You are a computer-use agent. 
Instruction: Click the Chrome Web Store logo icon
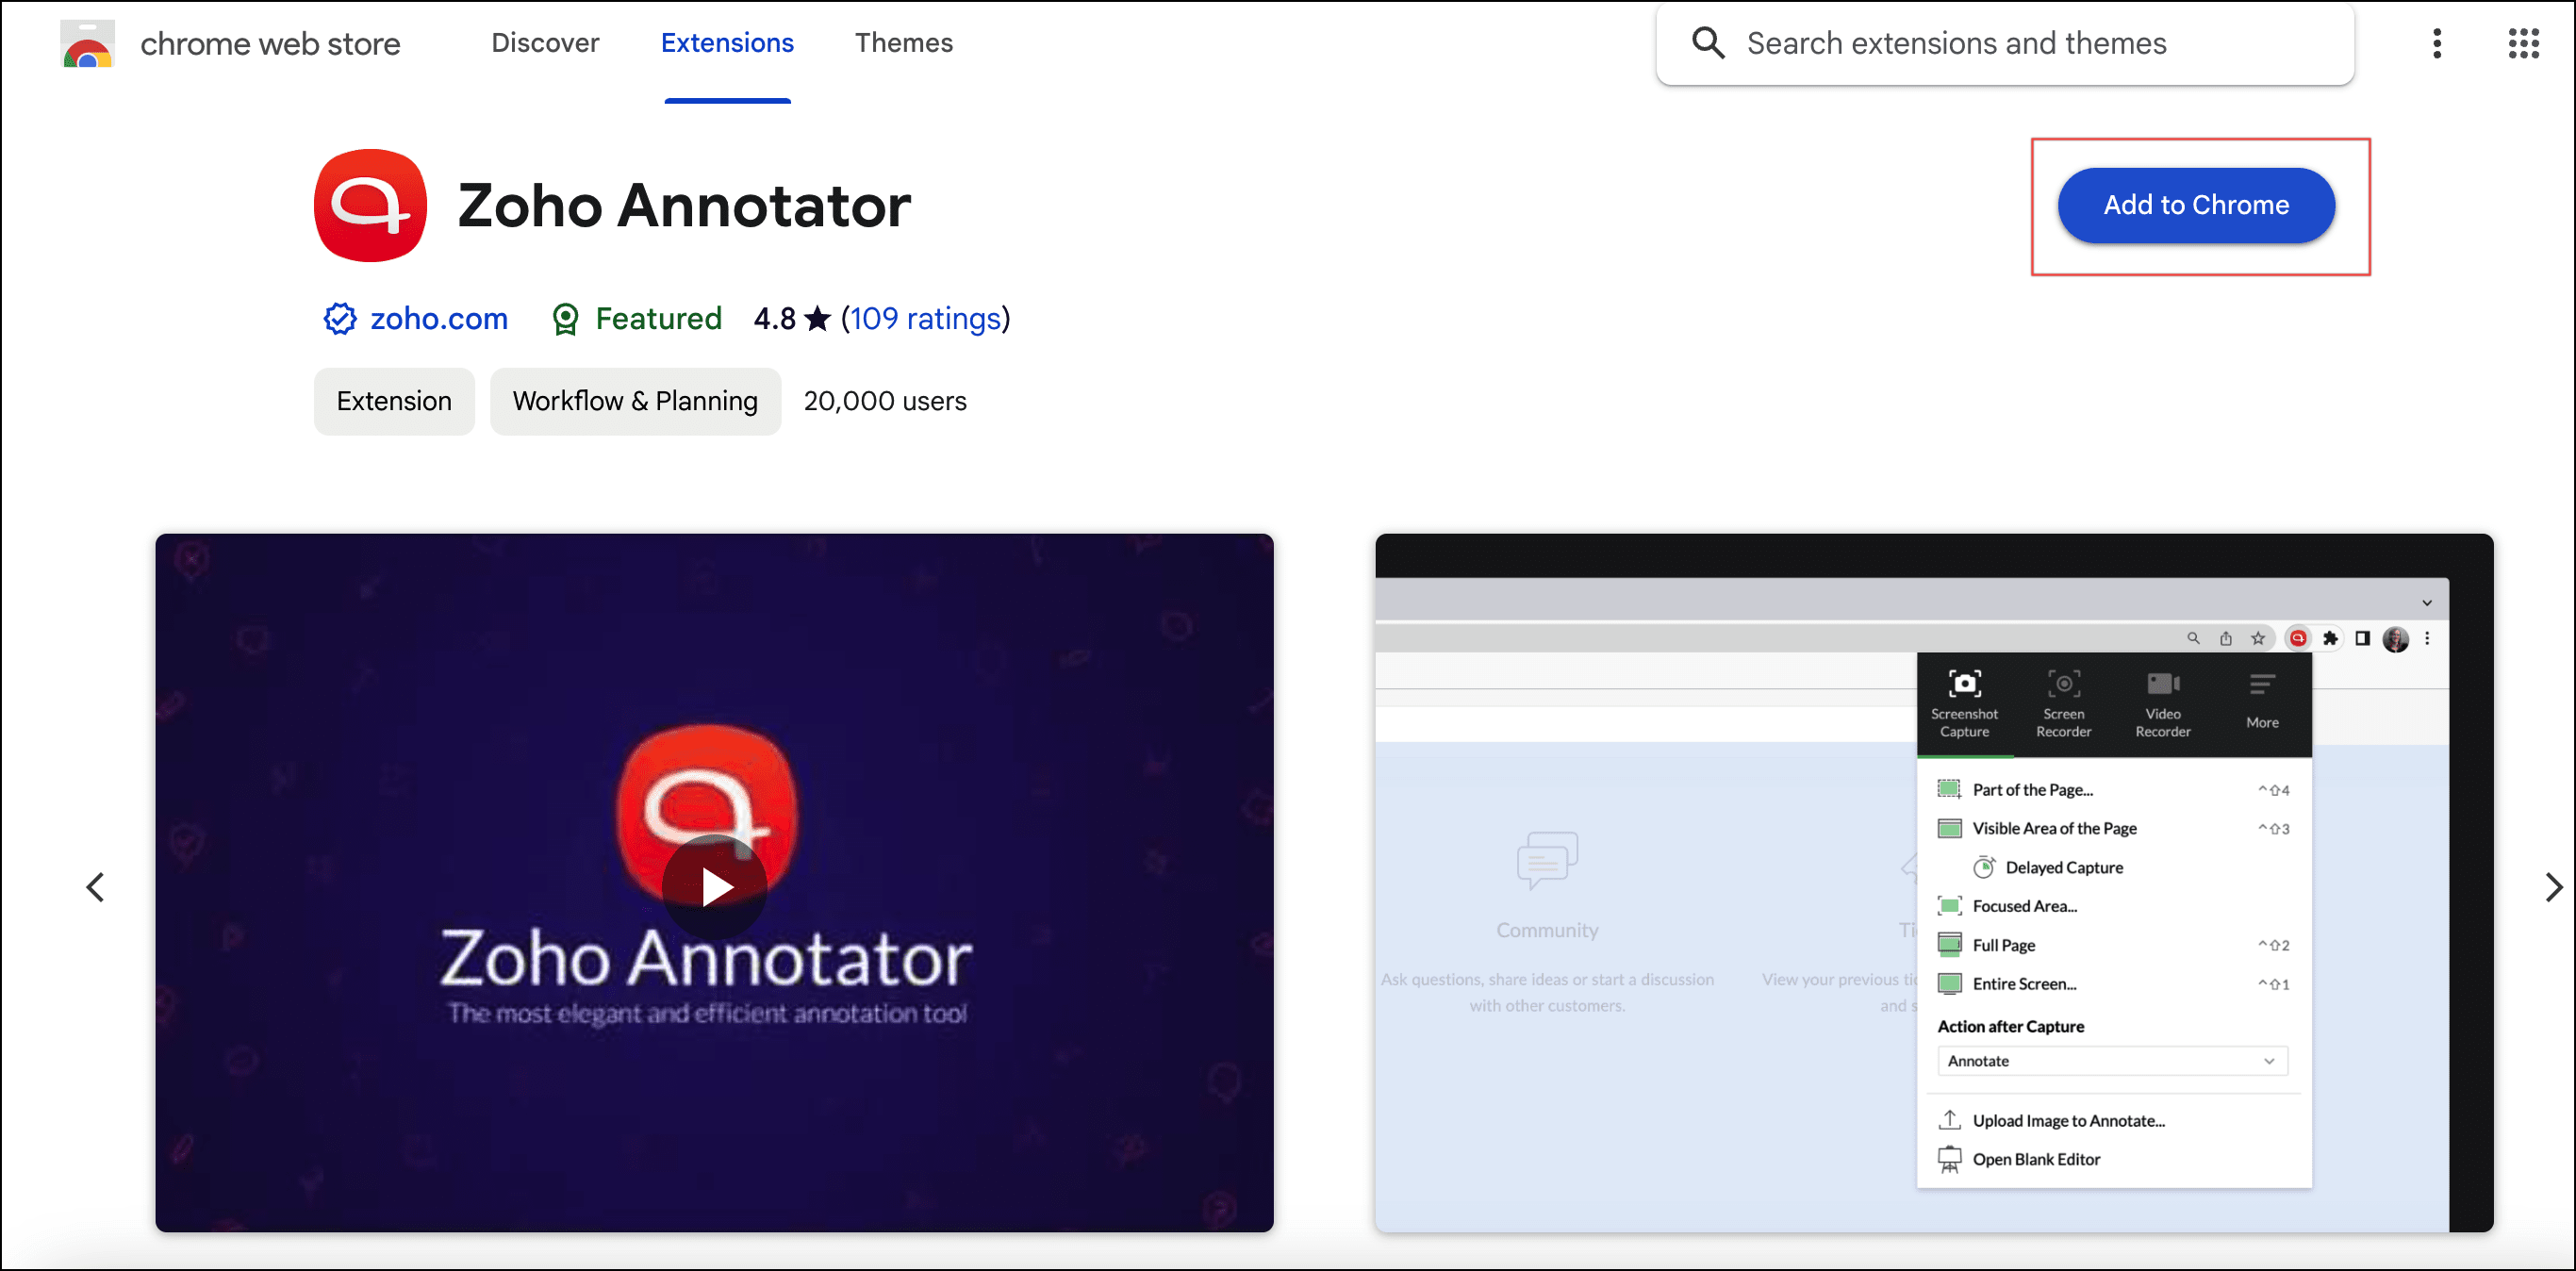[x=87, y=44]
